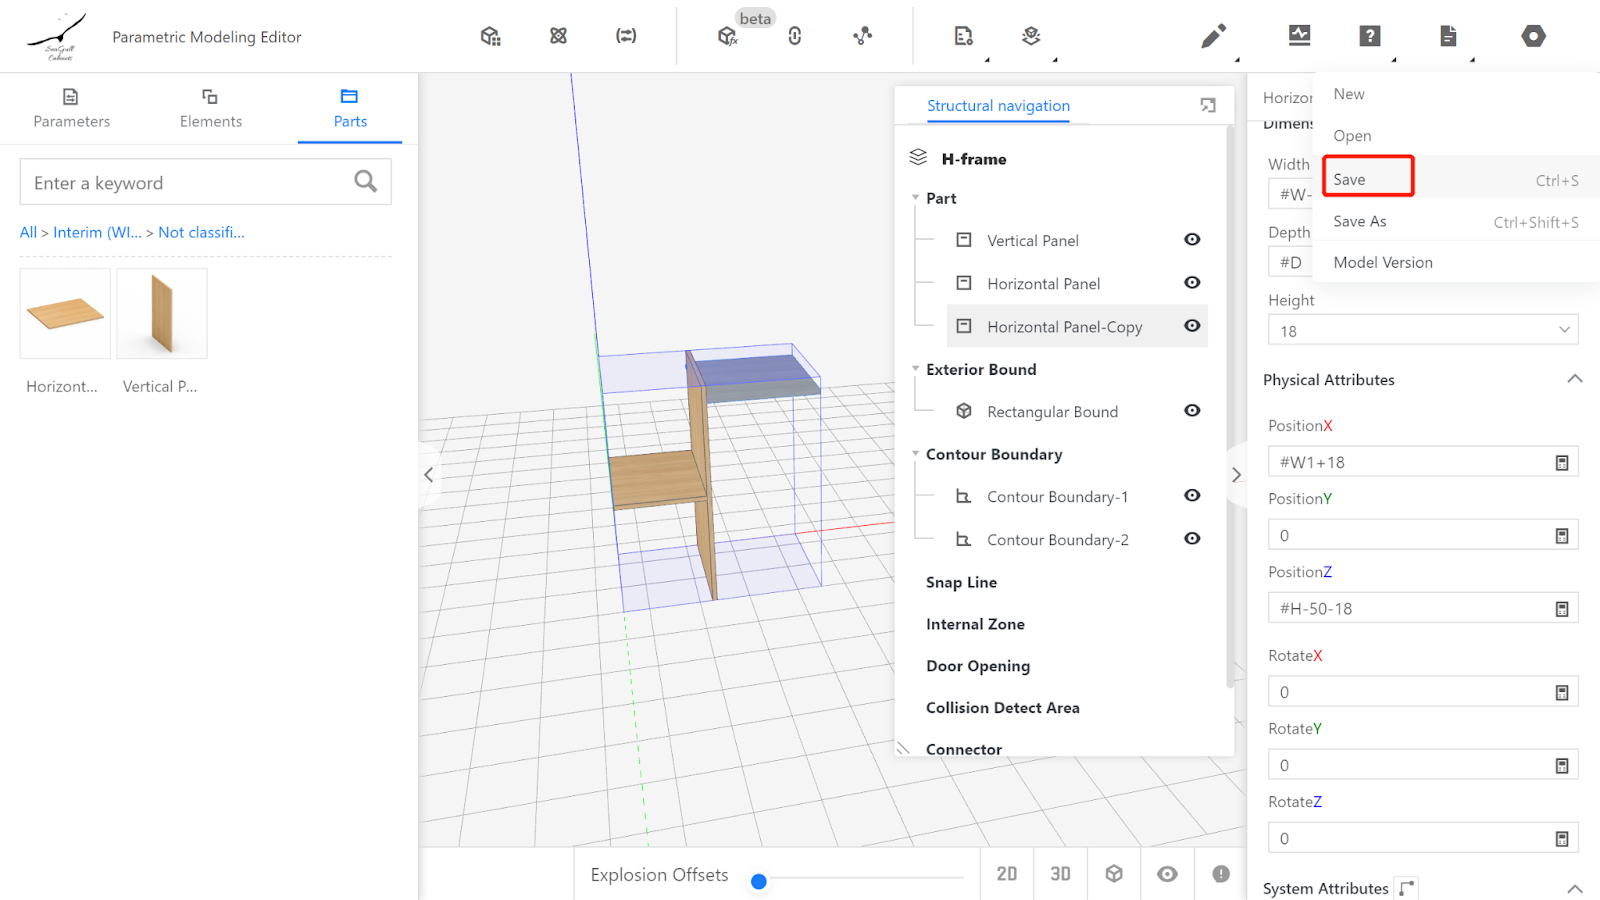Collapse the Exterior Bound tree group
This screenshot has width=1600, height=900.
coord(915,369)
